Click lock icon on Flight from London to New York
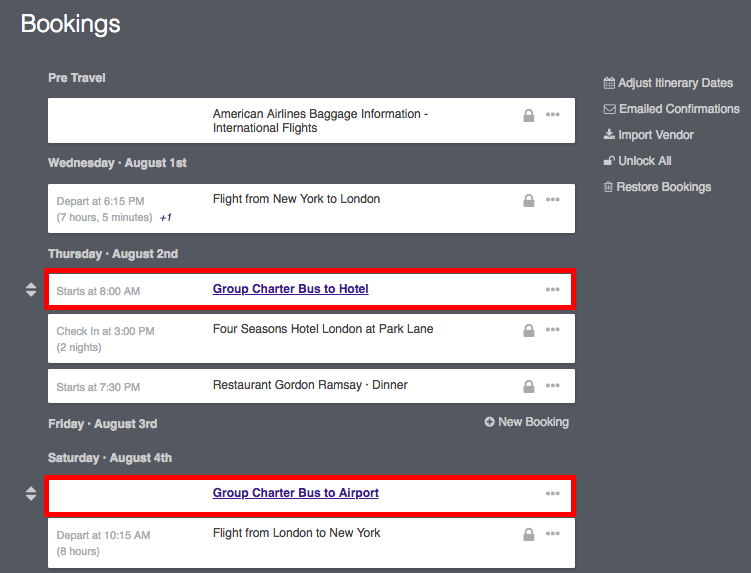751x573 pixels. [528, 534]
